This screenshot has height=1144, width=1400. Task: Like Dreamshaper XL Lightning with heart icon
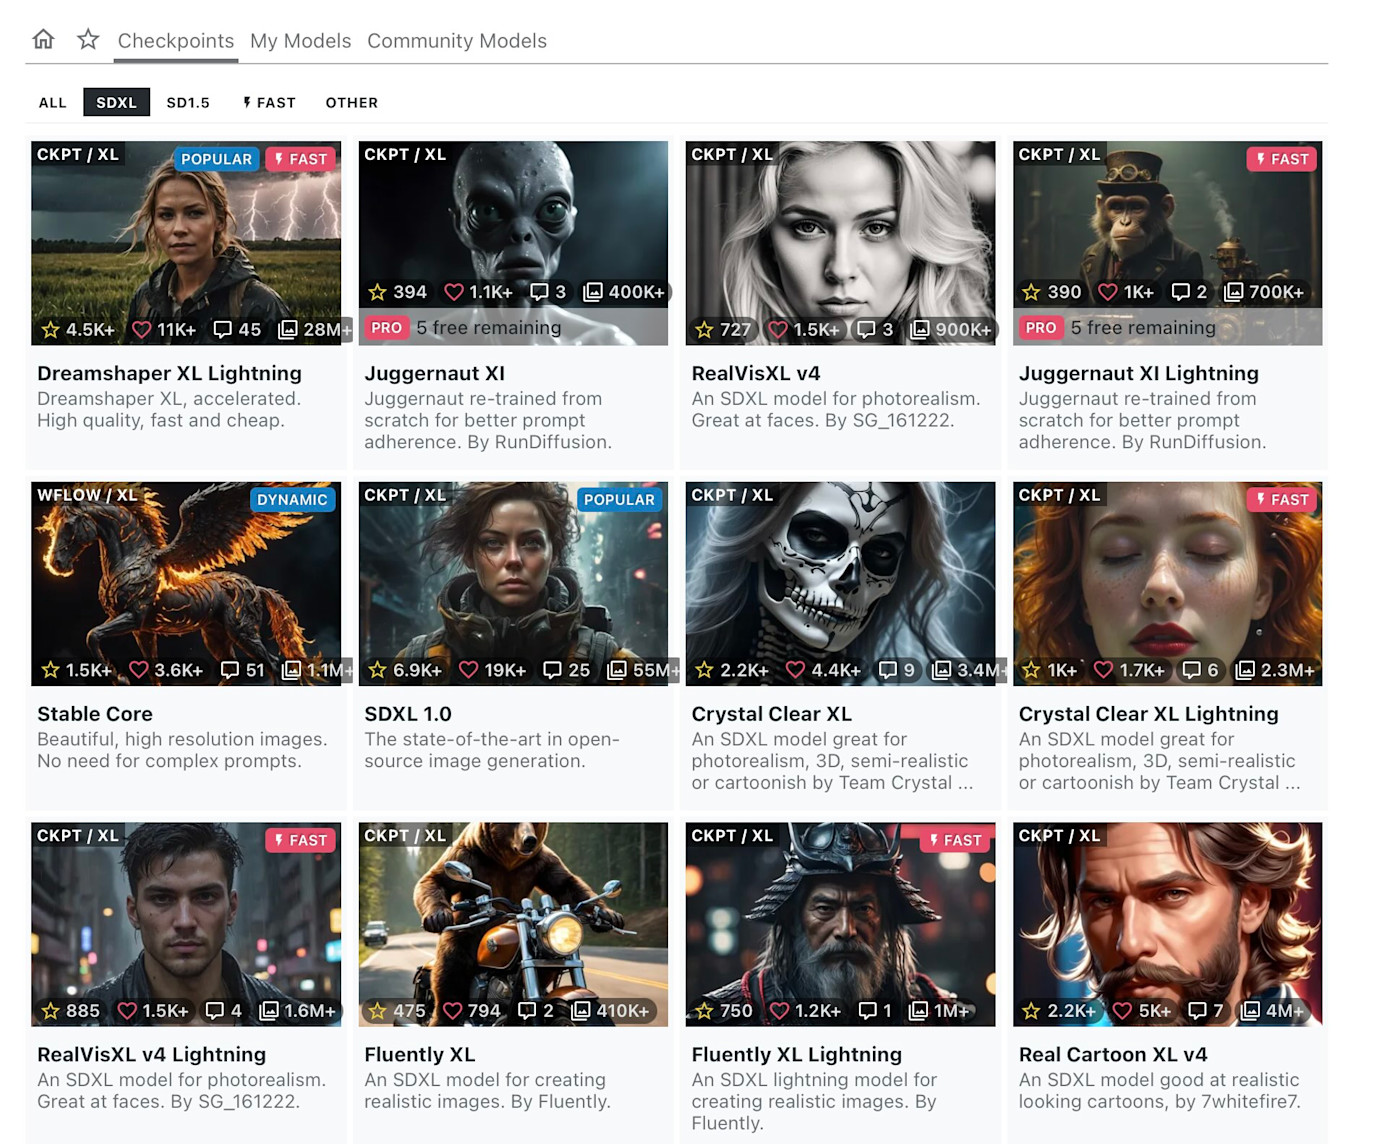point(142,329)
